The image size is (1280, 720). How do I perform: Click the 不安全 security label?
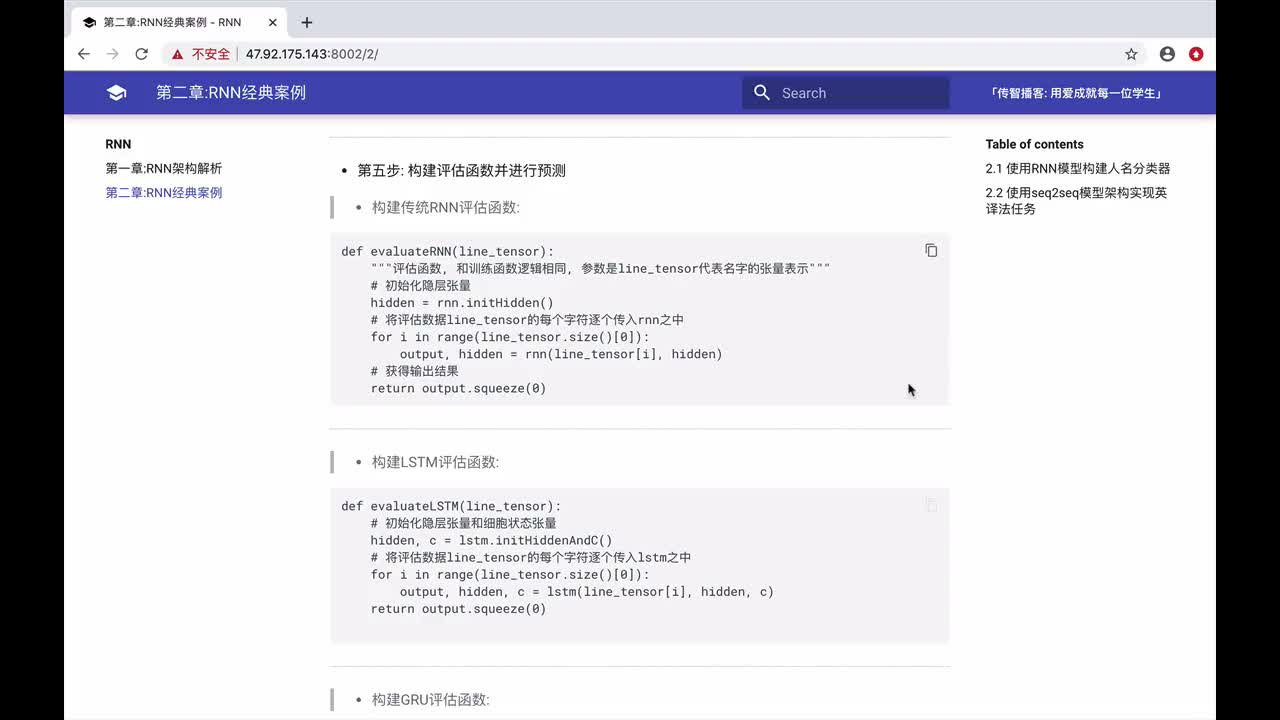pyautogui.click(x=211, y=54)
